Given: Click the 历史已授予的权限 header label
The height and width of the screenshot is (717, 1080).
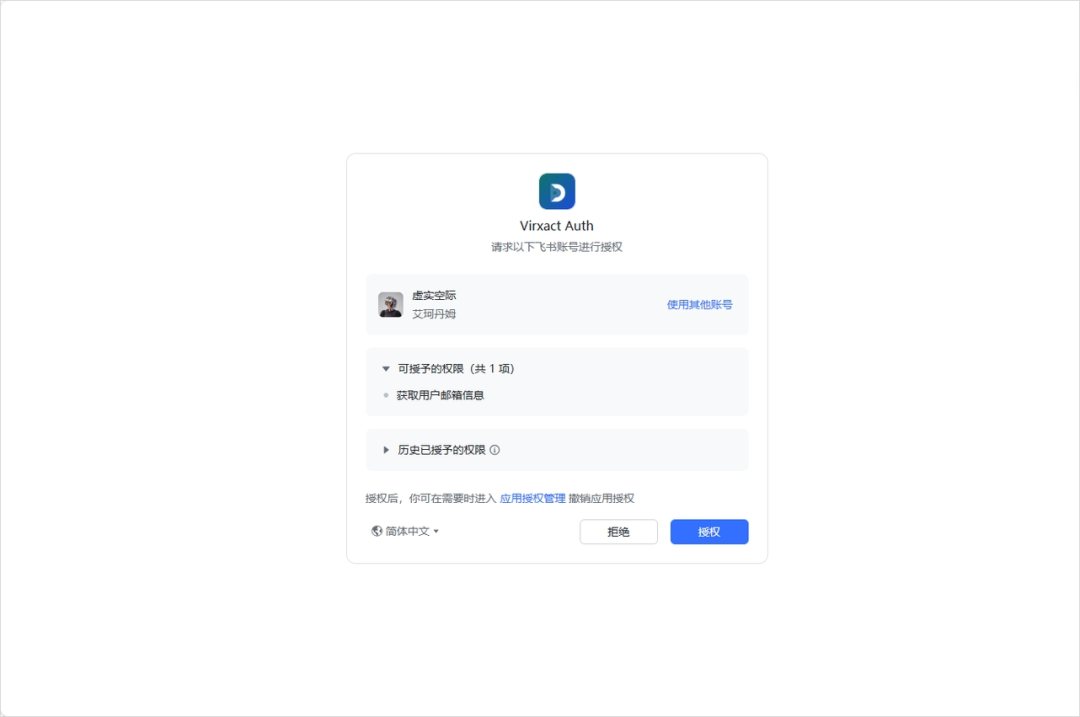Looking at the screenshot, I should [x=441, y=450].
